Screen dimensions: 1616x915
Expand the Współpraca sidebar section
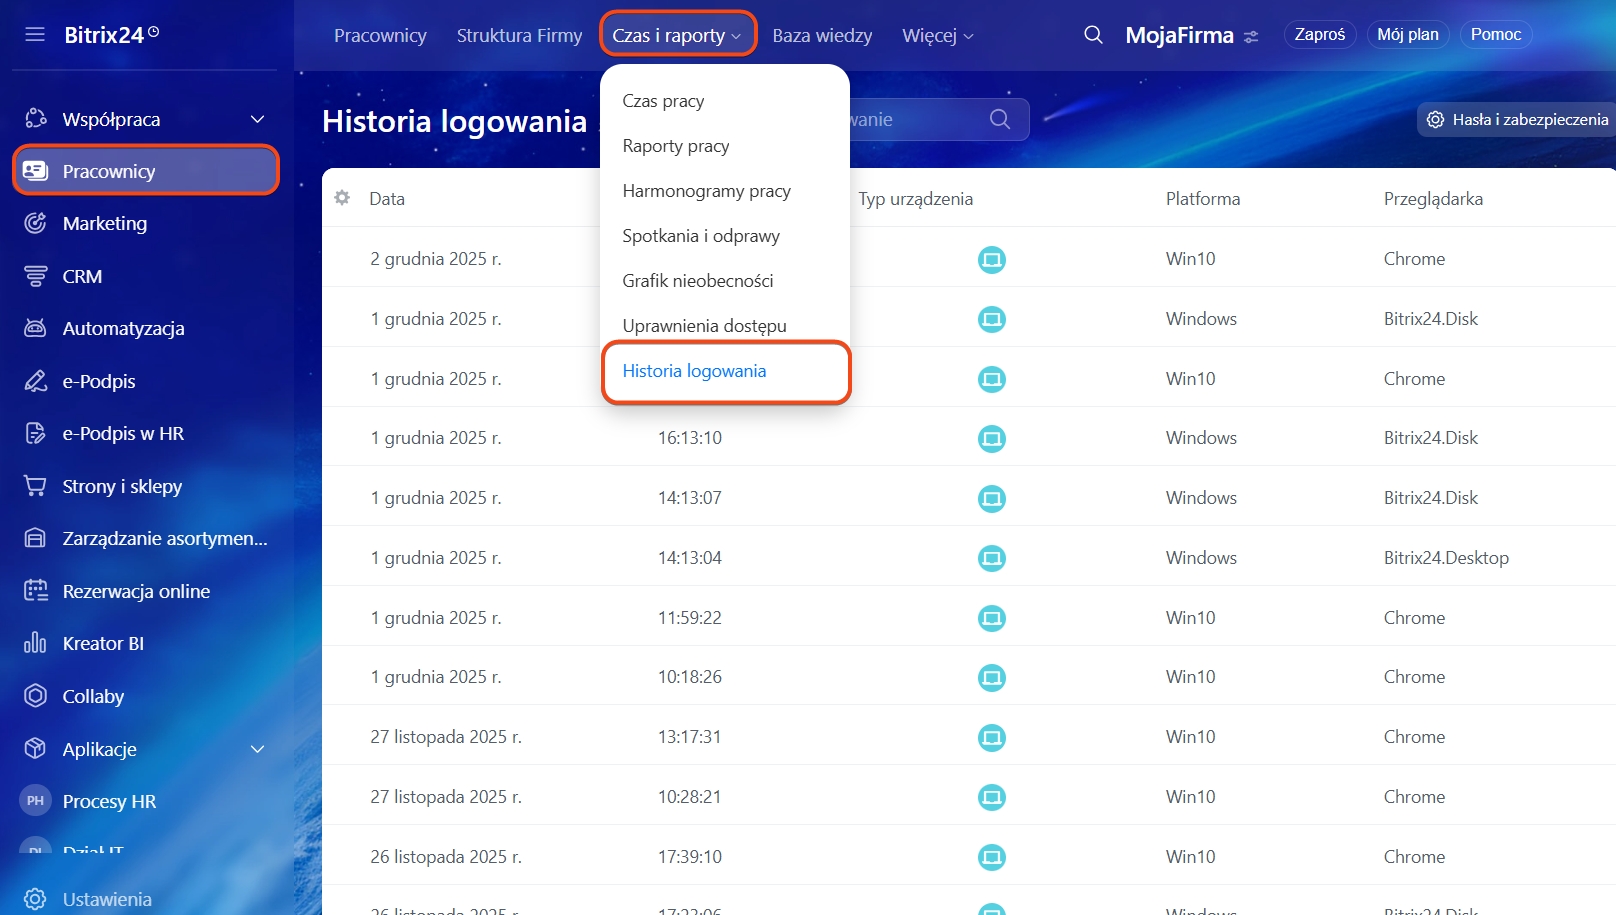click(257, 120)
